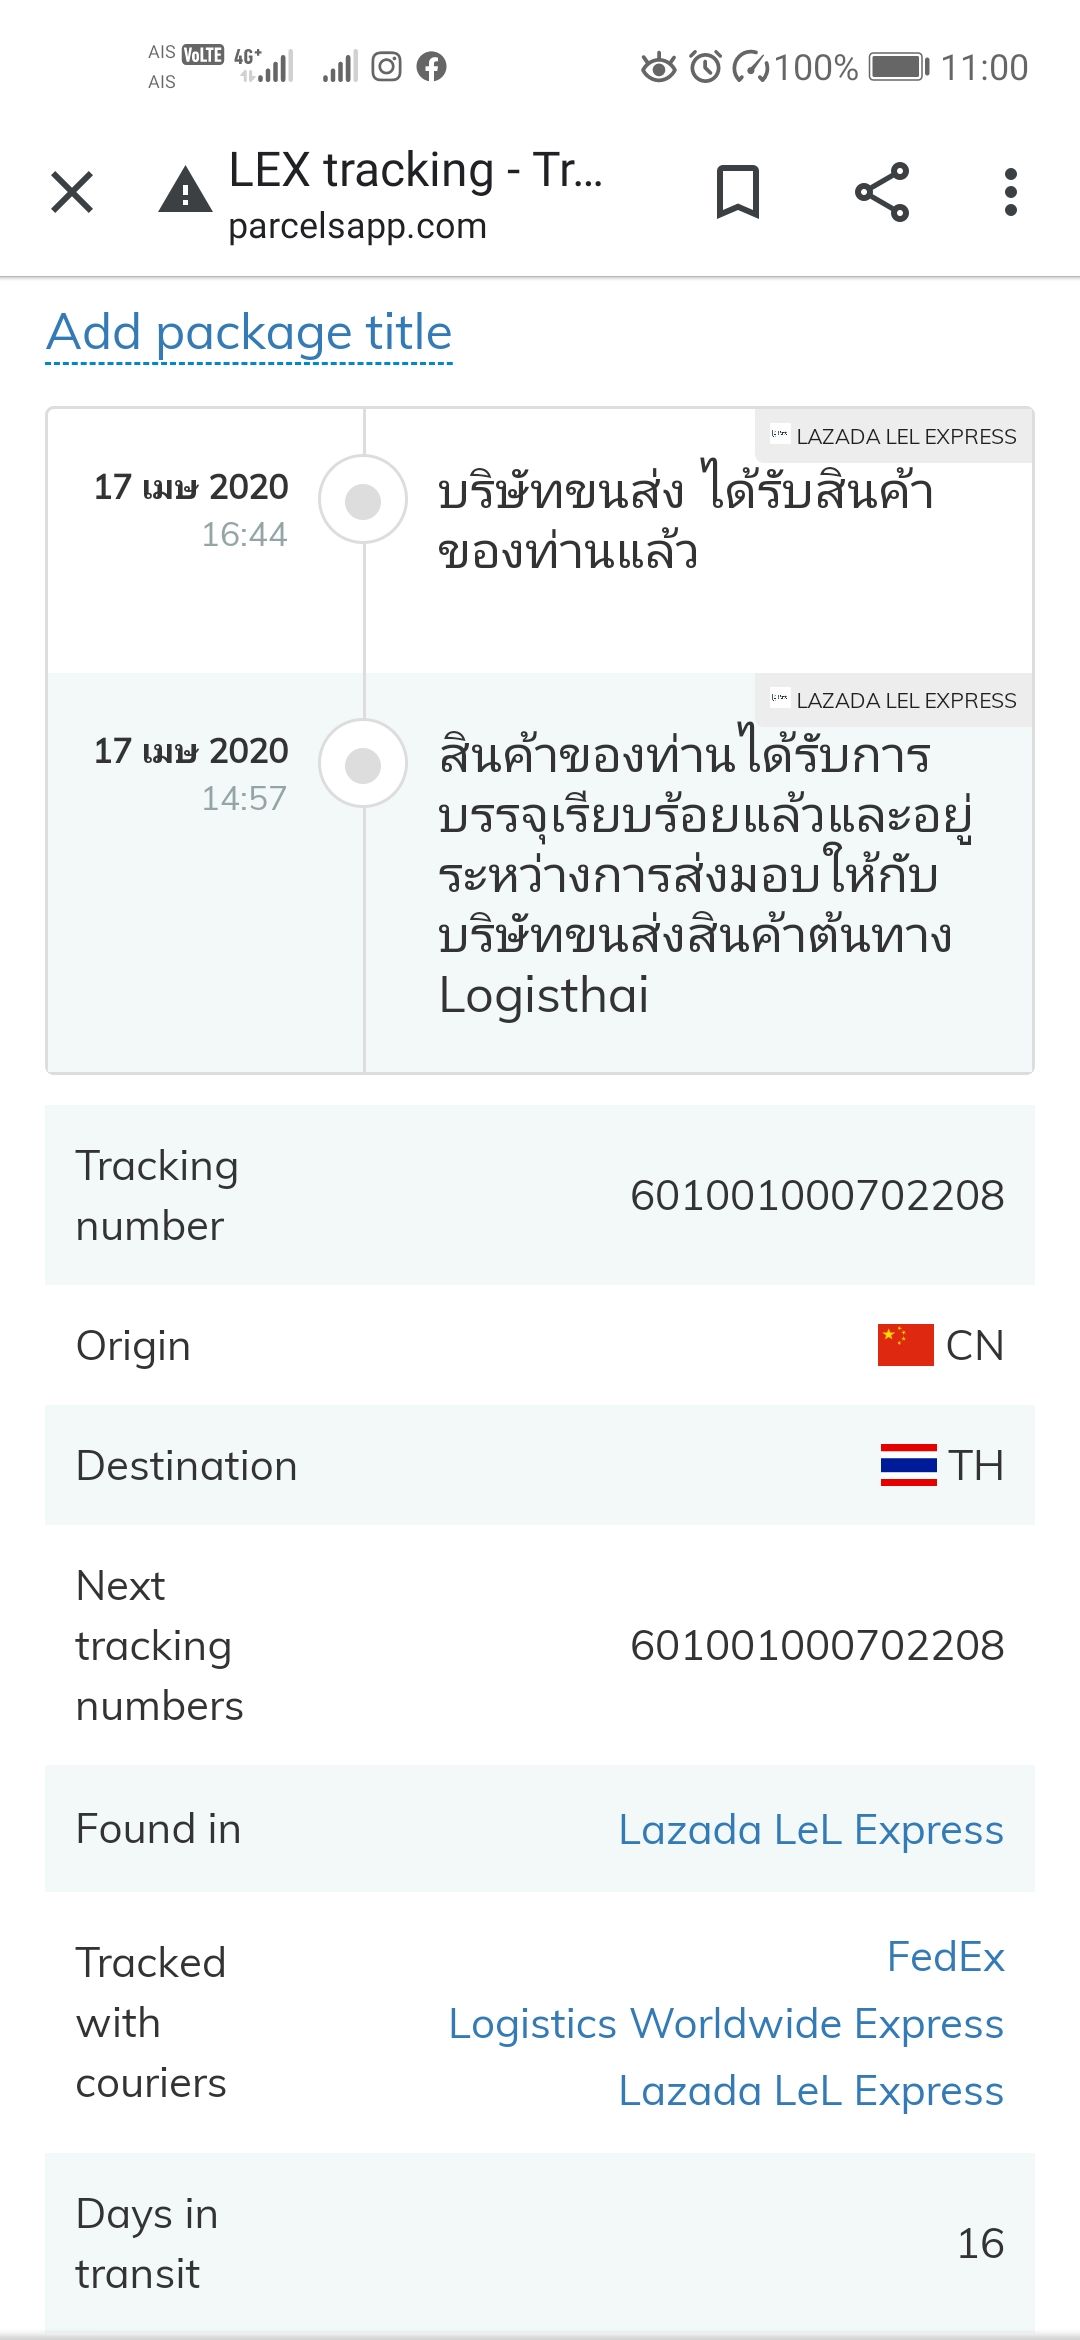Tap the site security warning triangle icon
This screenshot has width=1080, height=2340.
point(185,190)
